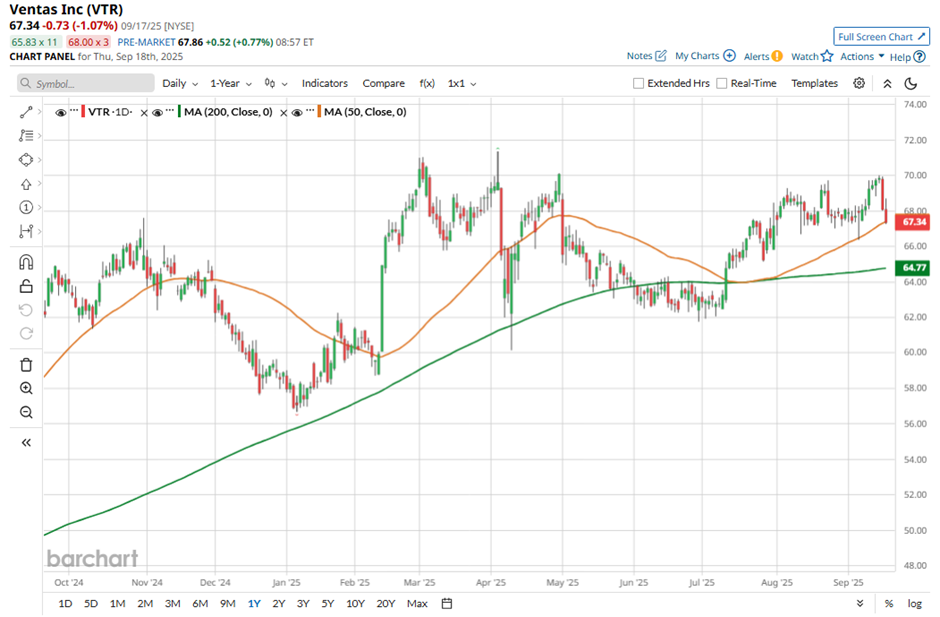Open the Notes link
The image size is (940, 617).
click(646, 56)
